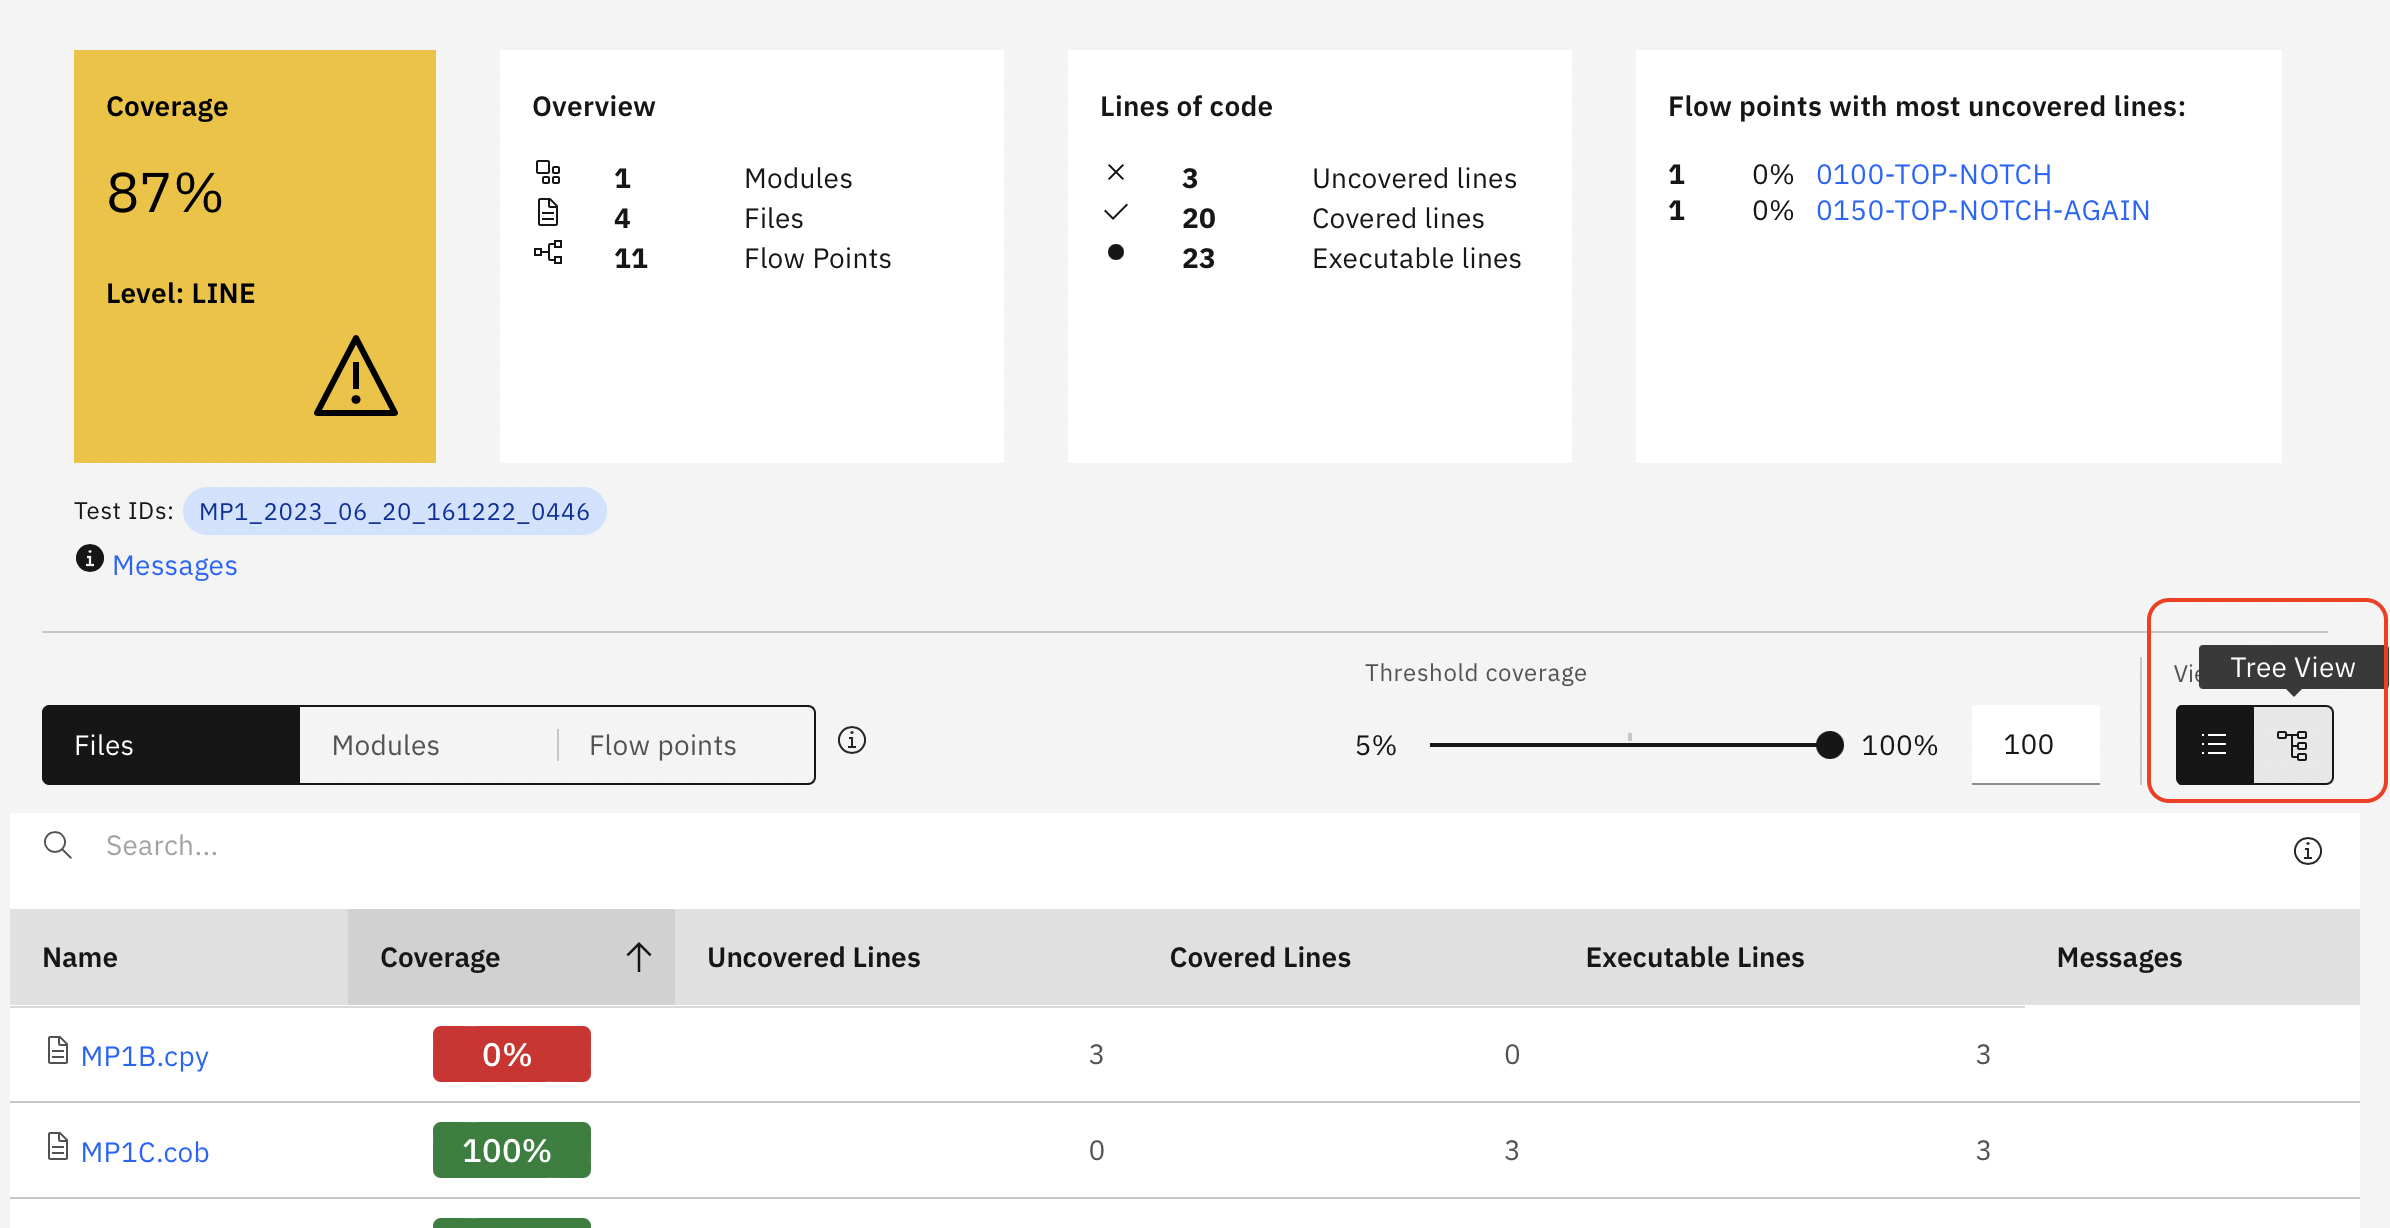Viewport: 2390px width, 1228px height.
Task: Select the Flow points filter
Action: [x=662, y=744]
